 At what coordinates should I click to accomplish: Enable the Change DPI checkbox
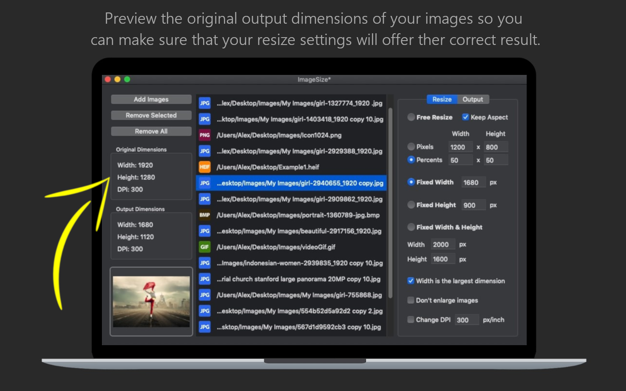(x=410, y=320)
